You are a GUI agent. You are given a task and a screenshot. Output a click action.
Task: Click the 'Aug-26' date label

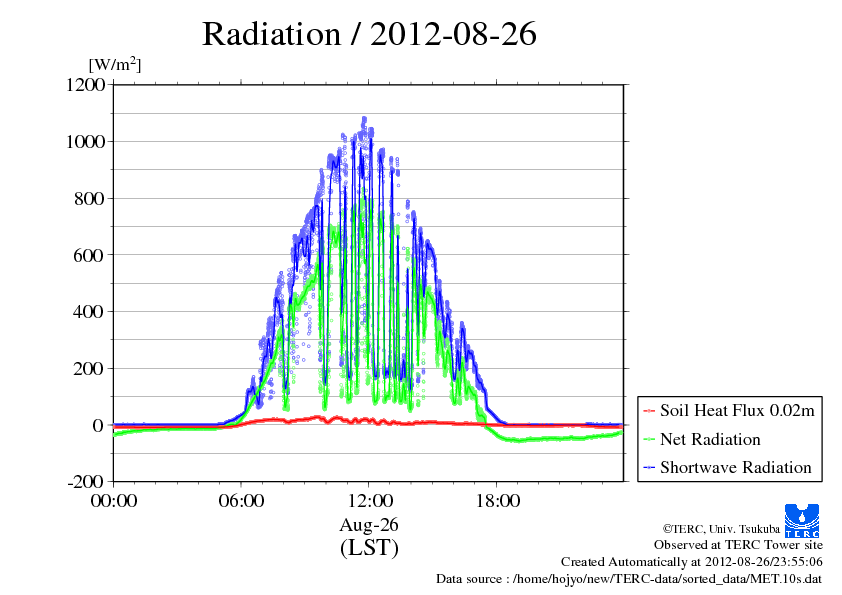(x=369, y=525)
